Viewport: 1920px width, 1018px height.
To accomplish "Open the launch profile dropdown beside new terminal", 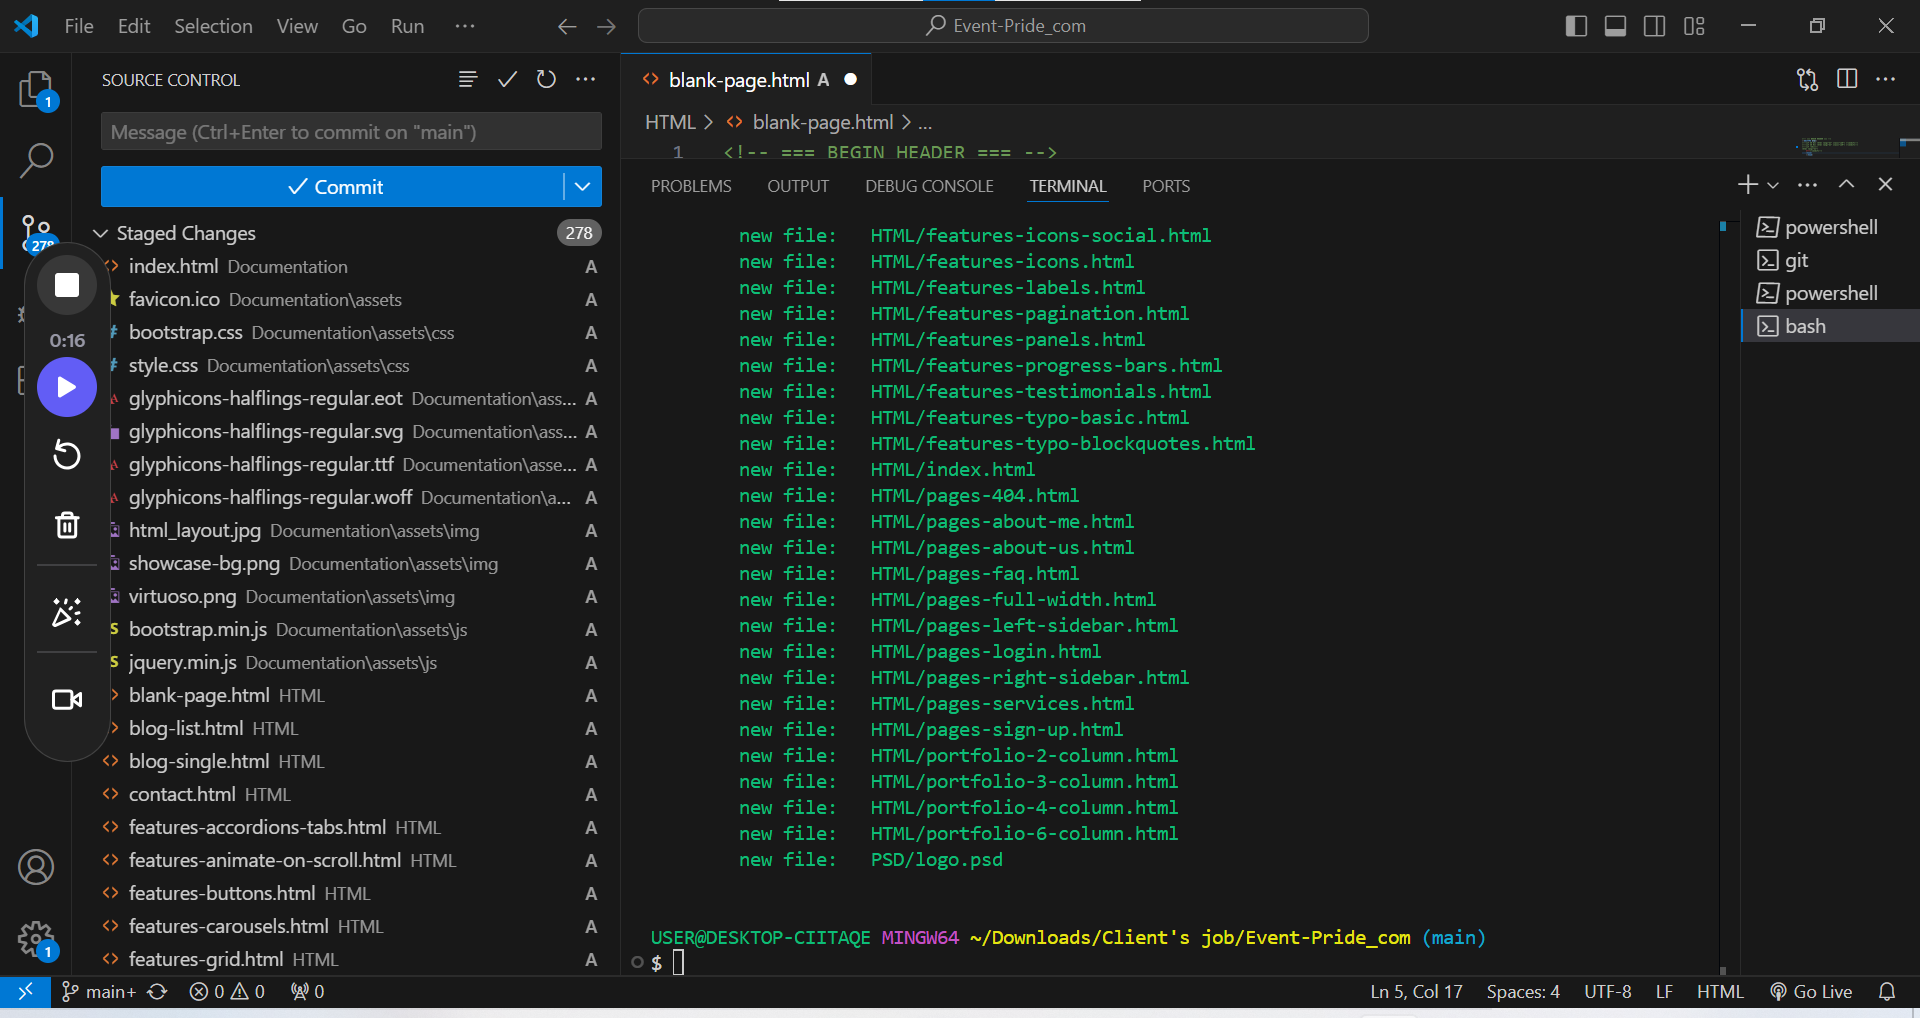I will click(1773, 185).
